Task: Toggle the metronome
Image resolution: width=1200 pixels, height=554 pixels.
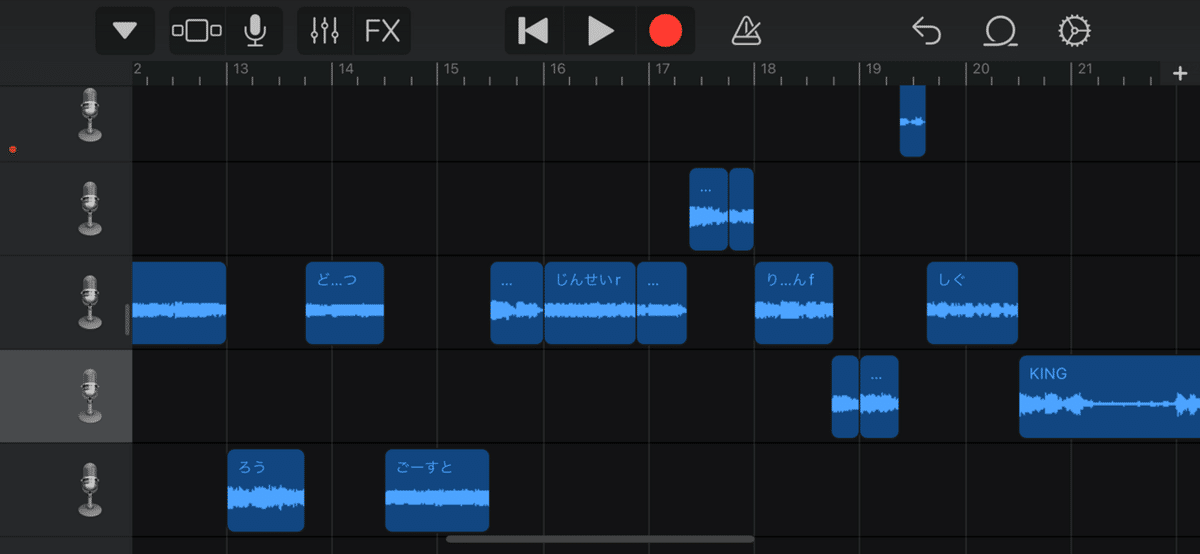Action: [x=745, y=31]
